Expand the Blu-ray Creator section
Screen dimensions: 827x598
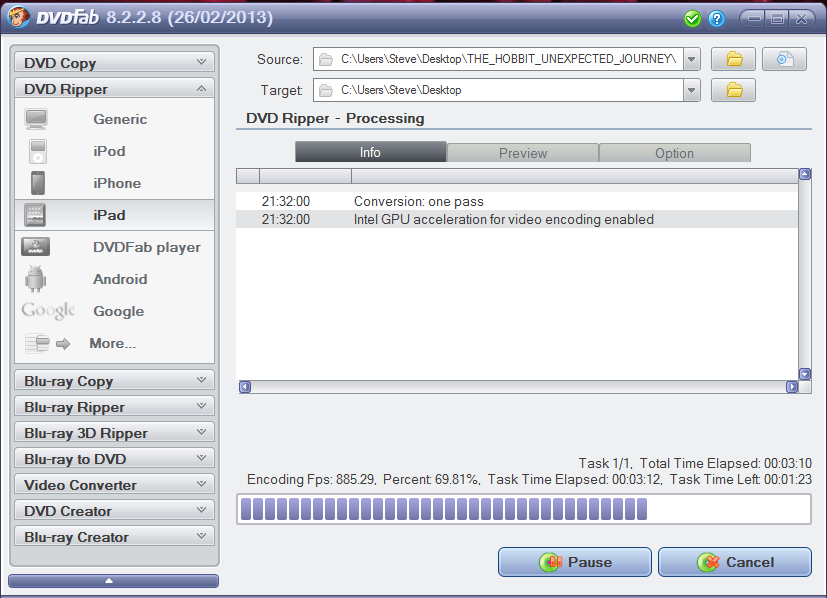tap(114, 536)
